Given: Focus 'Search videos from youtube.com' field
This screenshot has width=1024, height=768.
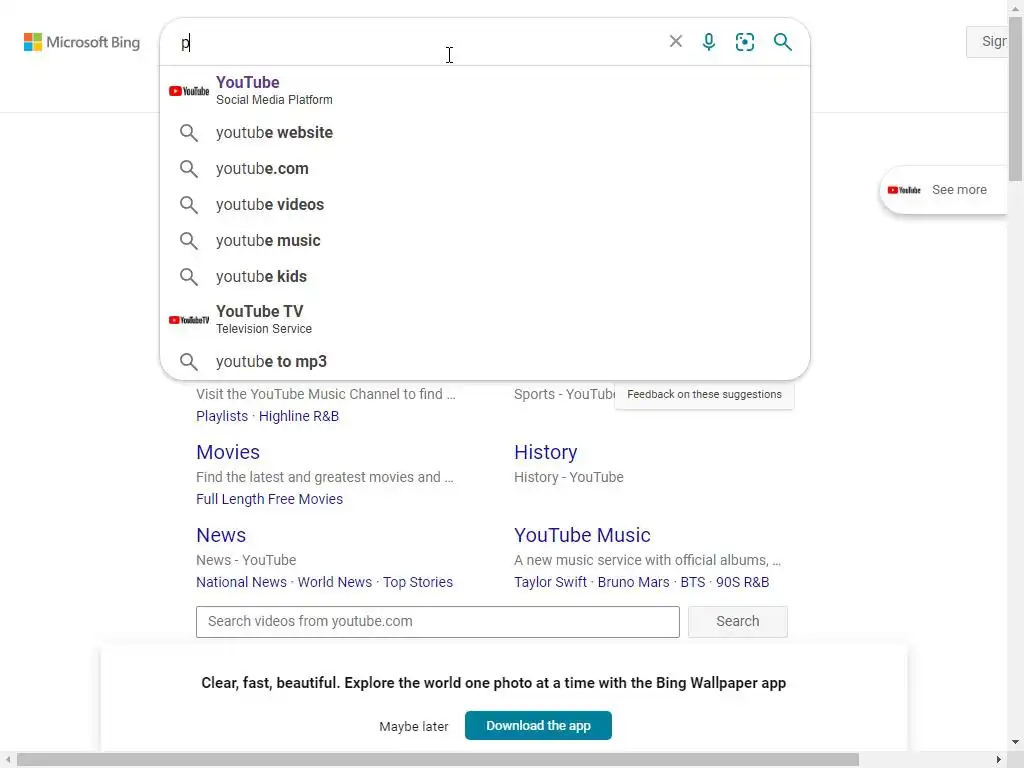Looking at the screenshot, I should click(x=438, y=622).
